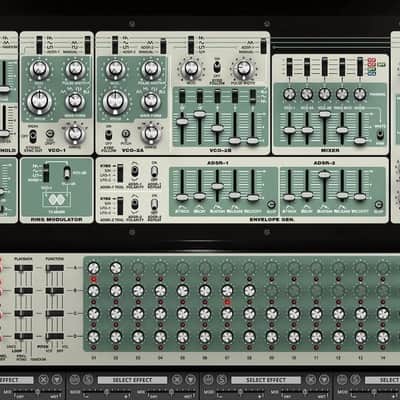The width and height of the screenshot is (400, 400).
Task: Click the third Mixer level slider handle
Action: click(x=325, y=114)
